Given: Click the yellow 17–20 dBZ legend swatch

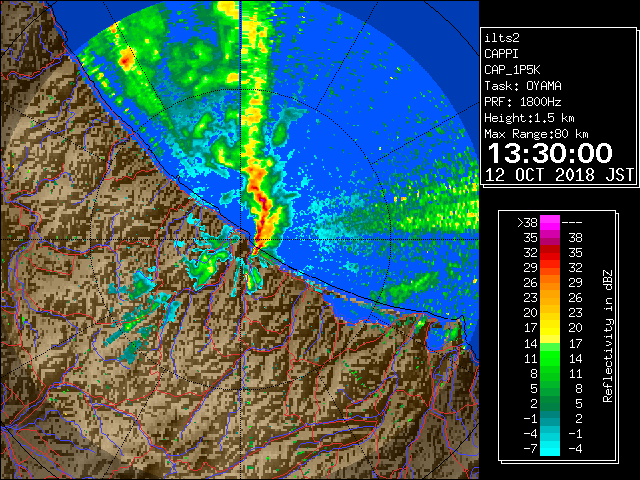Looking at the screenshot, I should 550,328.
